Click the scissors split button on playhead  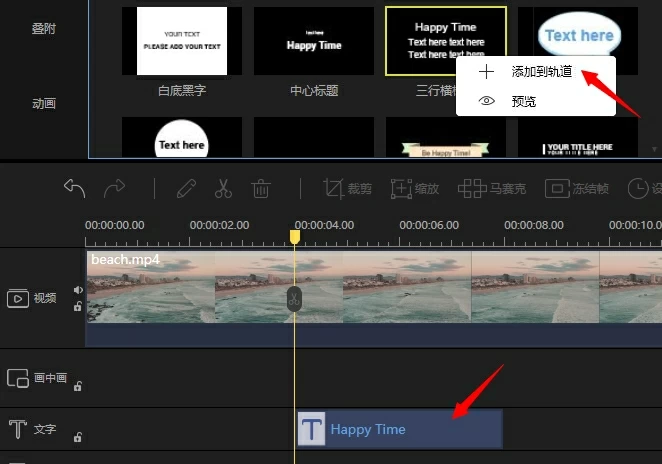click(294, 299)
